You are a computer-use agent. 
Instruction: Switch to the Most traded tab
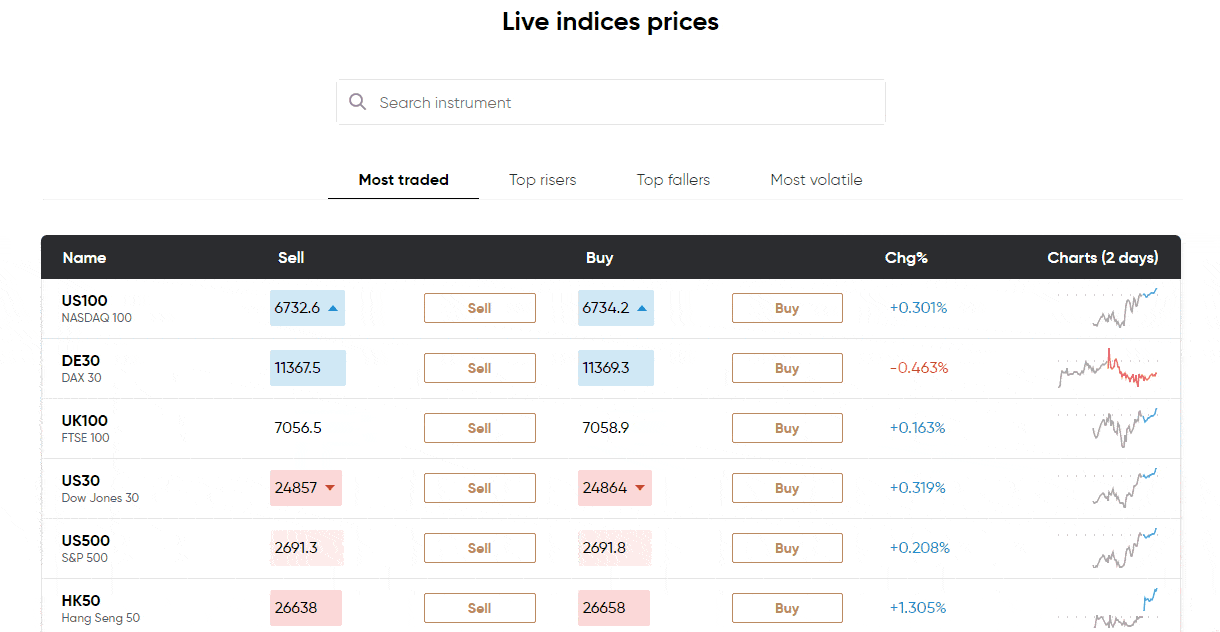click(x=404, y=180)
